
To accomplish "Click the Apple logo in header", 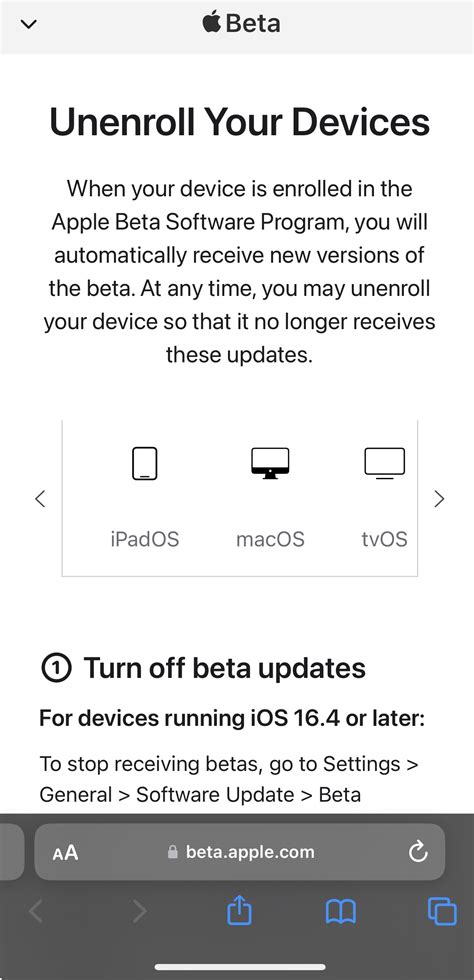I will [212, 23].
